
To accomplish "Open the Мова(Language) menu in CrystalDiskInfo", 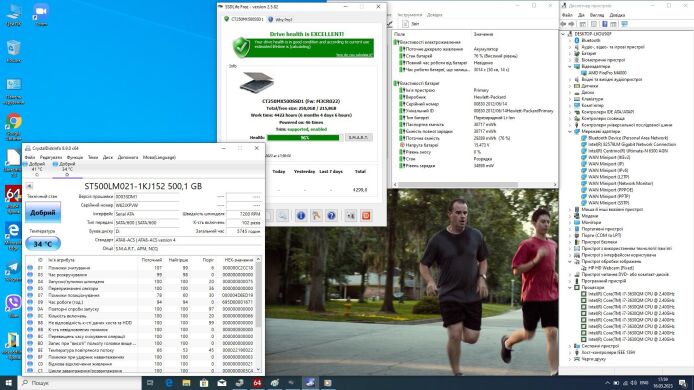I will point(159,157).
